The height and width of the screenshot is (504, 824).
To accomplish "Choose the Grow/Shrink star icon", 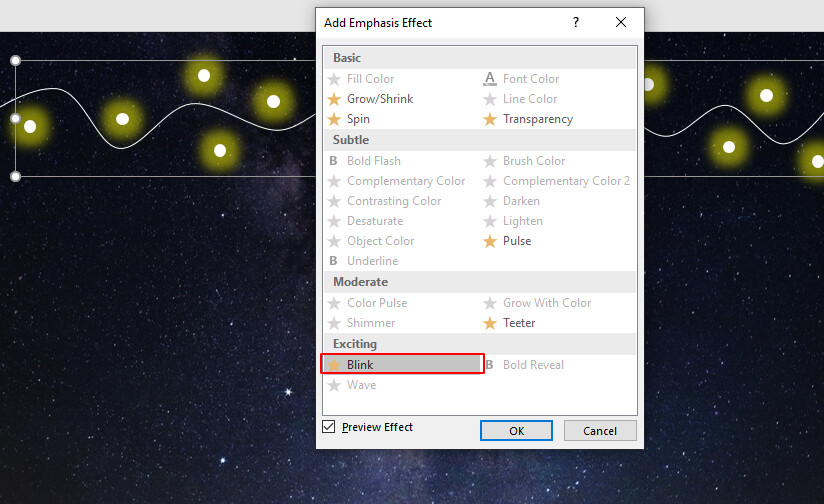I will point(334,99).
